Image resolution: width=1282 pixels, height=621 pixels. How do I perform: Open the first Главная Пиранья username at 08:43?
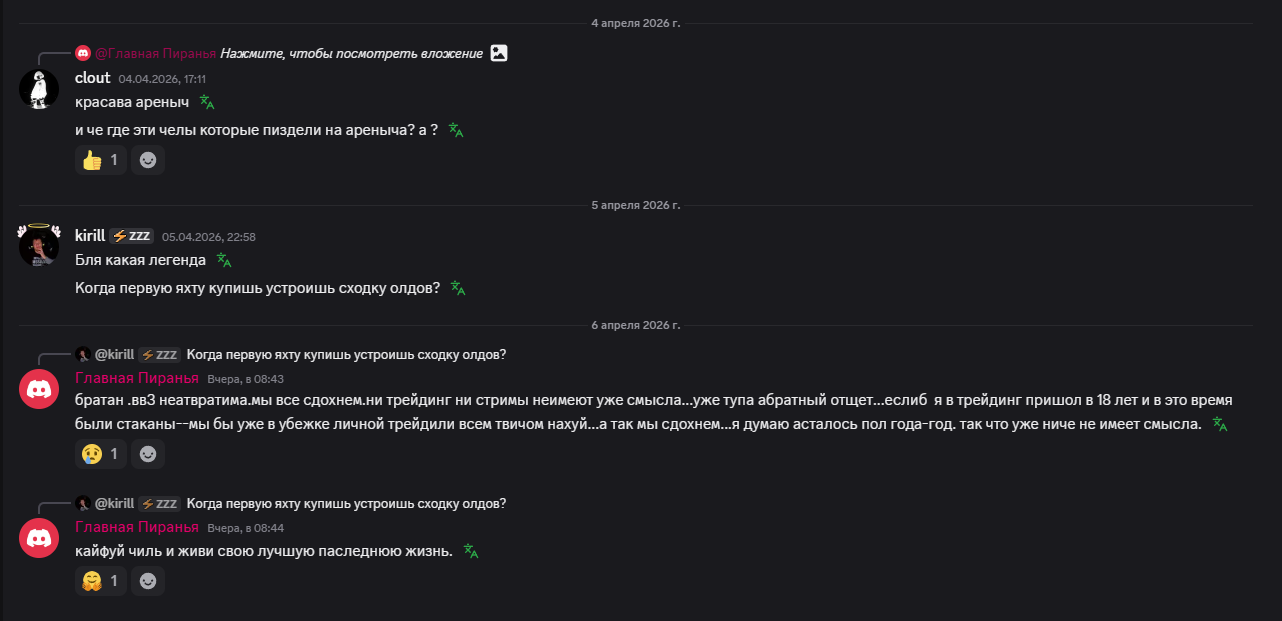(137, 378)
